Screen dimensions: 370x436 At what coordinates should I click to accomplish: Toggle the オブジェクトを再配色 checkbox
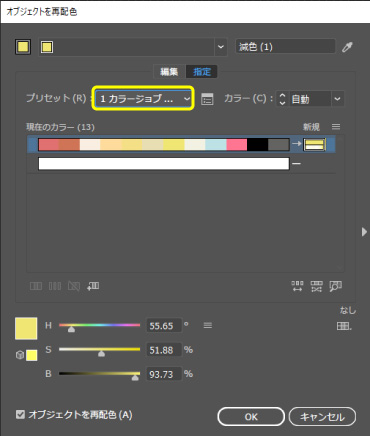pos(21,414)
